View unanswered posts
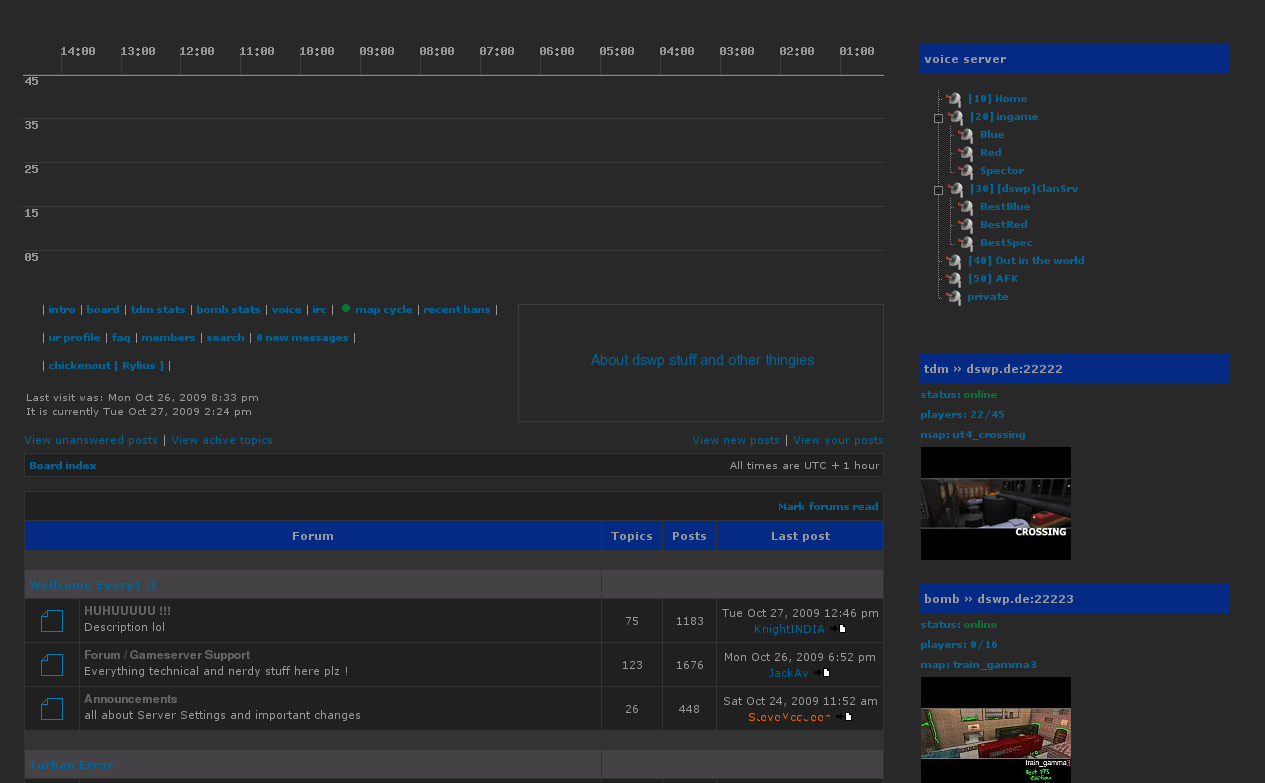This screenshot has width=1265, height=783. tap(91, 440)
